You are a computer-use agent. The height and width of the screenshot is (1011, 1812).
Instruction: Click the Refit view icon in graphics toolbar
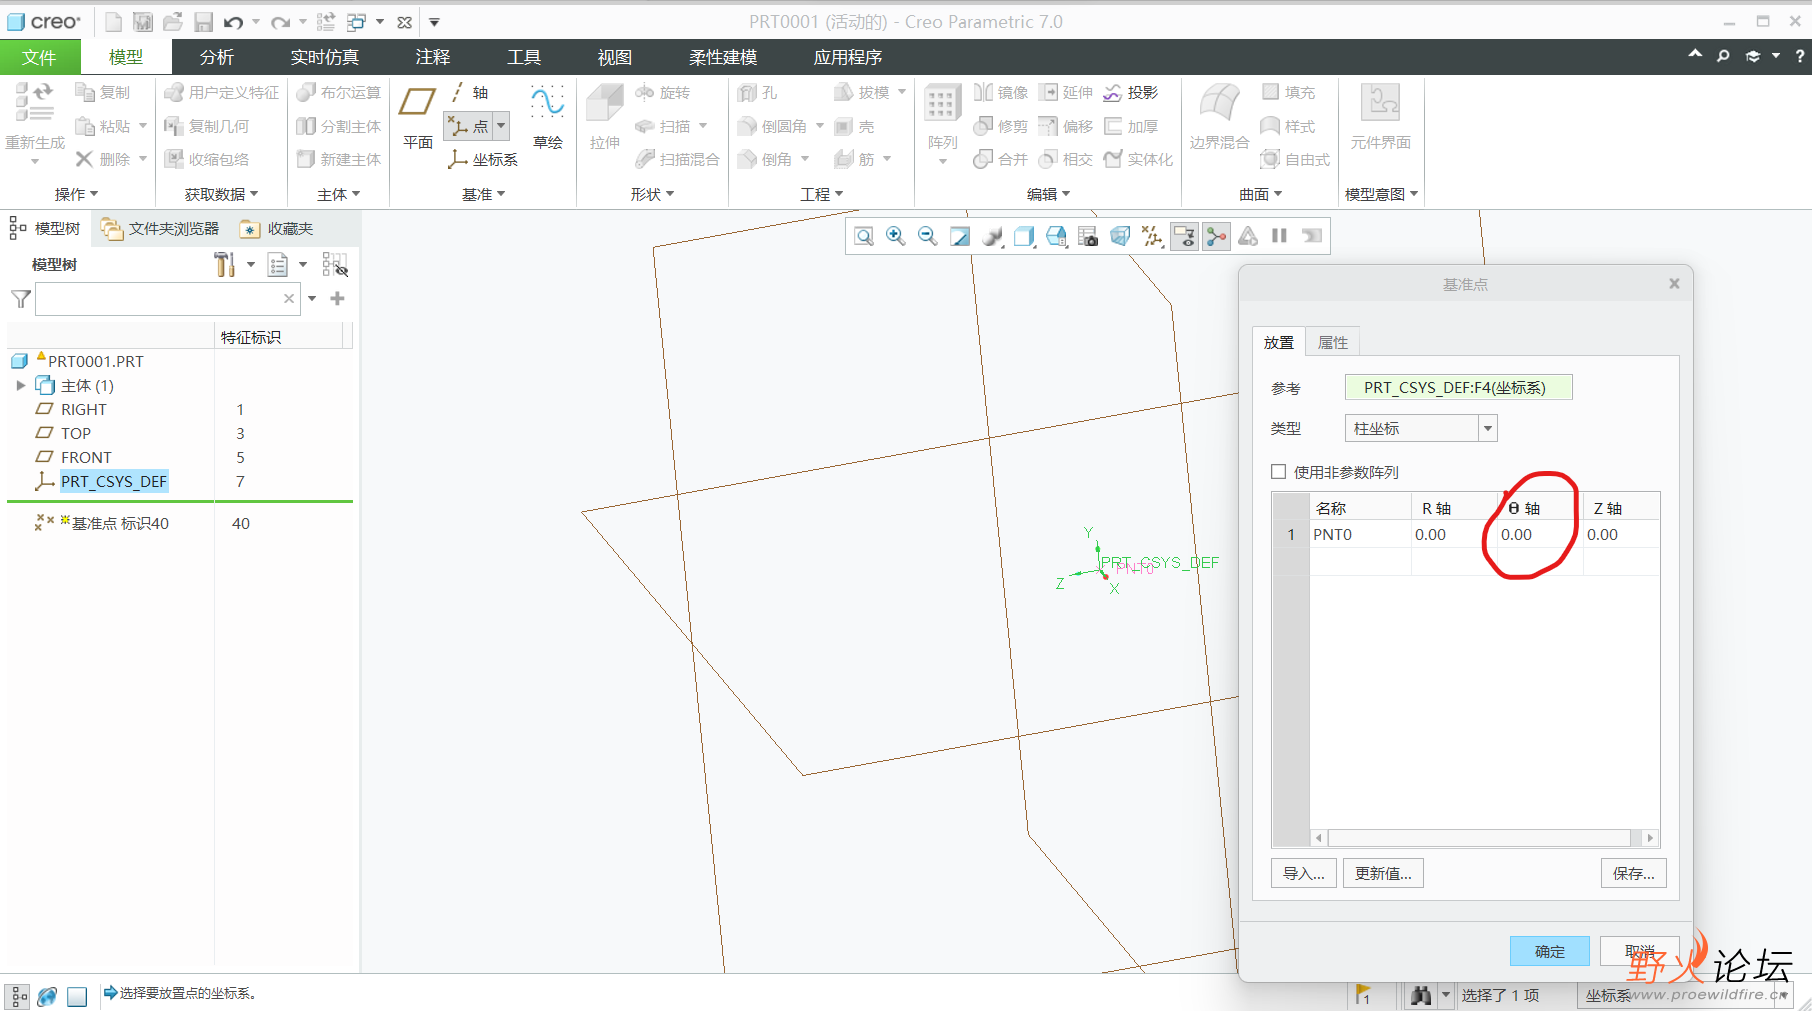pos(864,236)
